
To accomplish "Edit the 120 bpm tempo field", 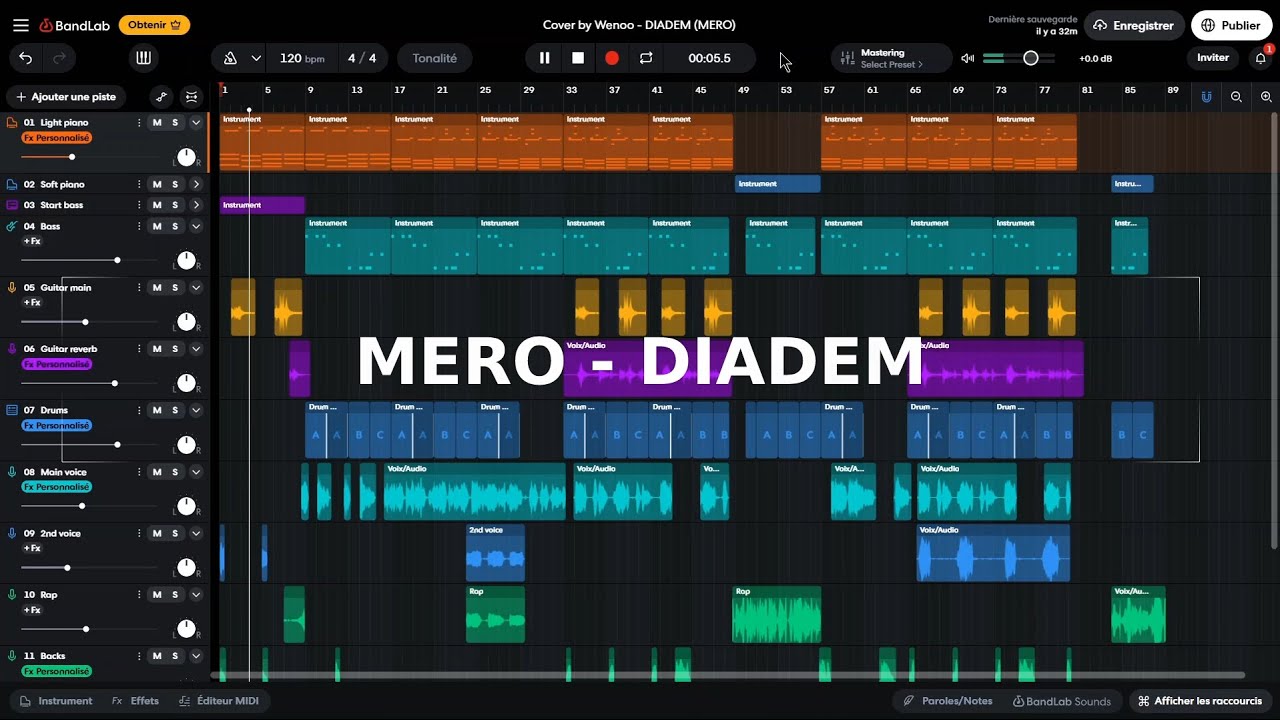I will pos(302,58).
